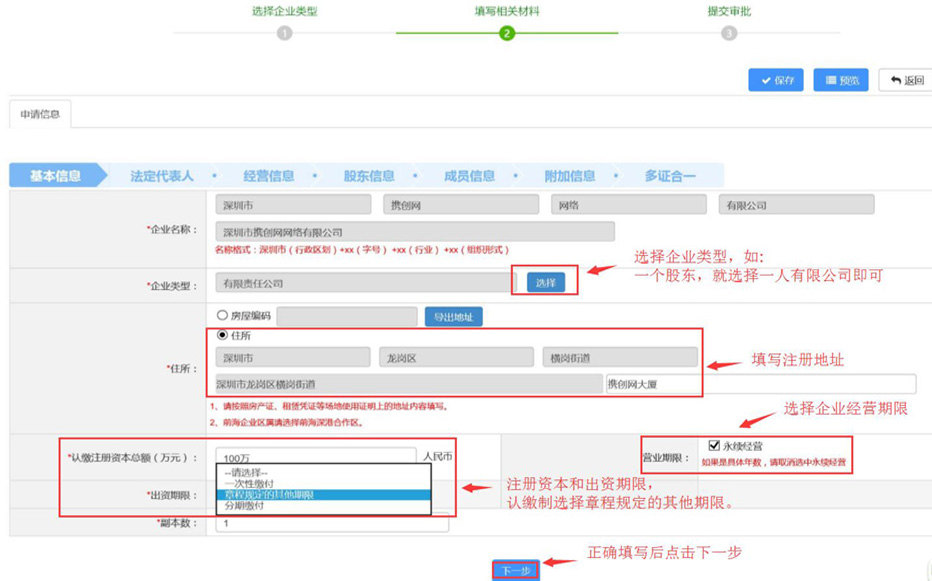Image resolution: width=932 pixels, height=581 pixels.
Task: Click the 保存 save checkmark icon
Action: pyautogui.click(x=765, y=80)
